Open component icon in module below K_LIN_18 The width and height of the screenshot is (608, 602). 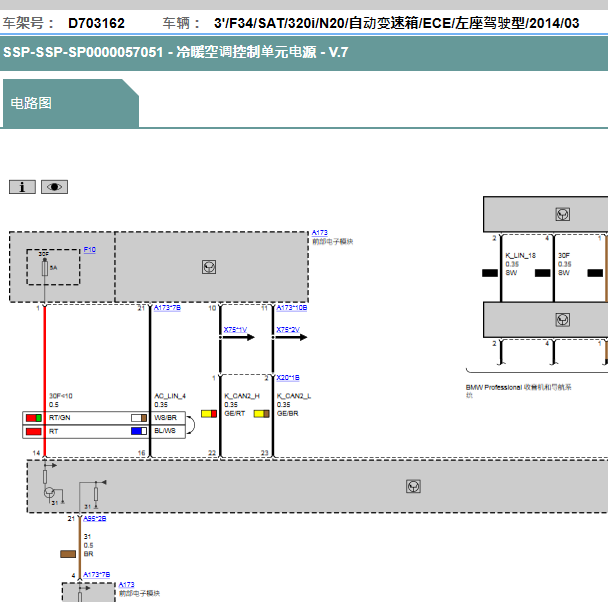pyautogui.click(x=563, y=320)
